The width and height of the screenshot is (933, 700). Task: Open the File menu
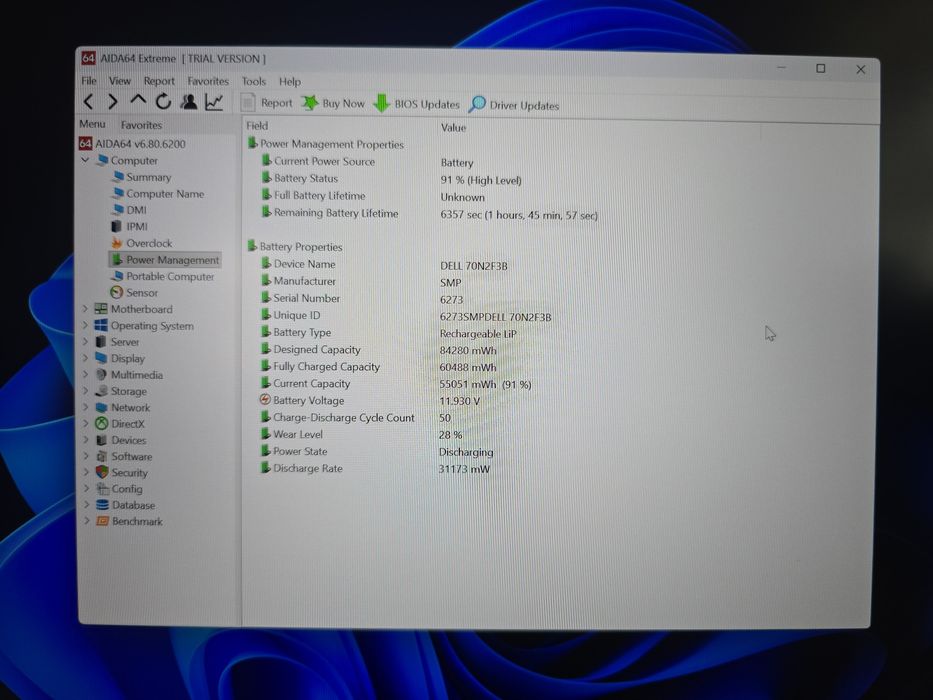coord(89,80)
